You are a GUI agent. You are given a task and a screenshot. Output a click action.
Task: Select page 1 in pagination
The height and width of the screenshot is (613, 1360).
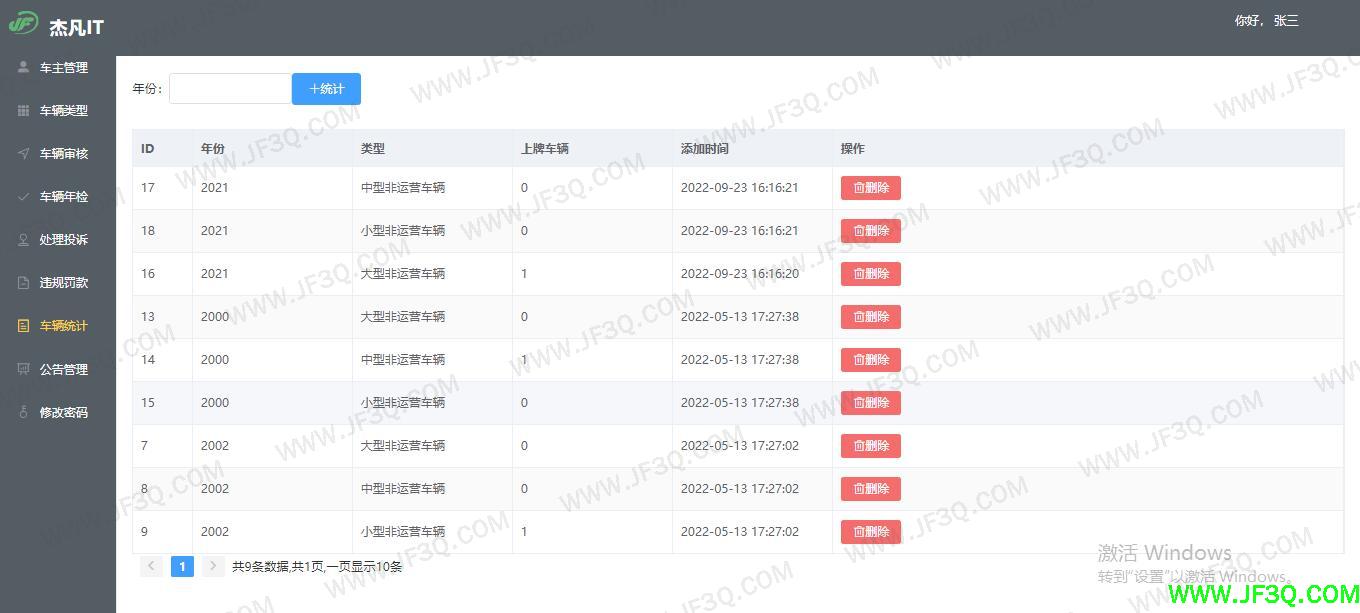coord(182,567)
